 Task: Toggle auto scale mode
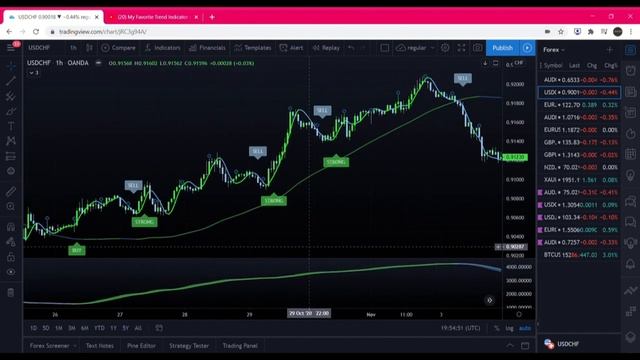click(x=525, y=328)
